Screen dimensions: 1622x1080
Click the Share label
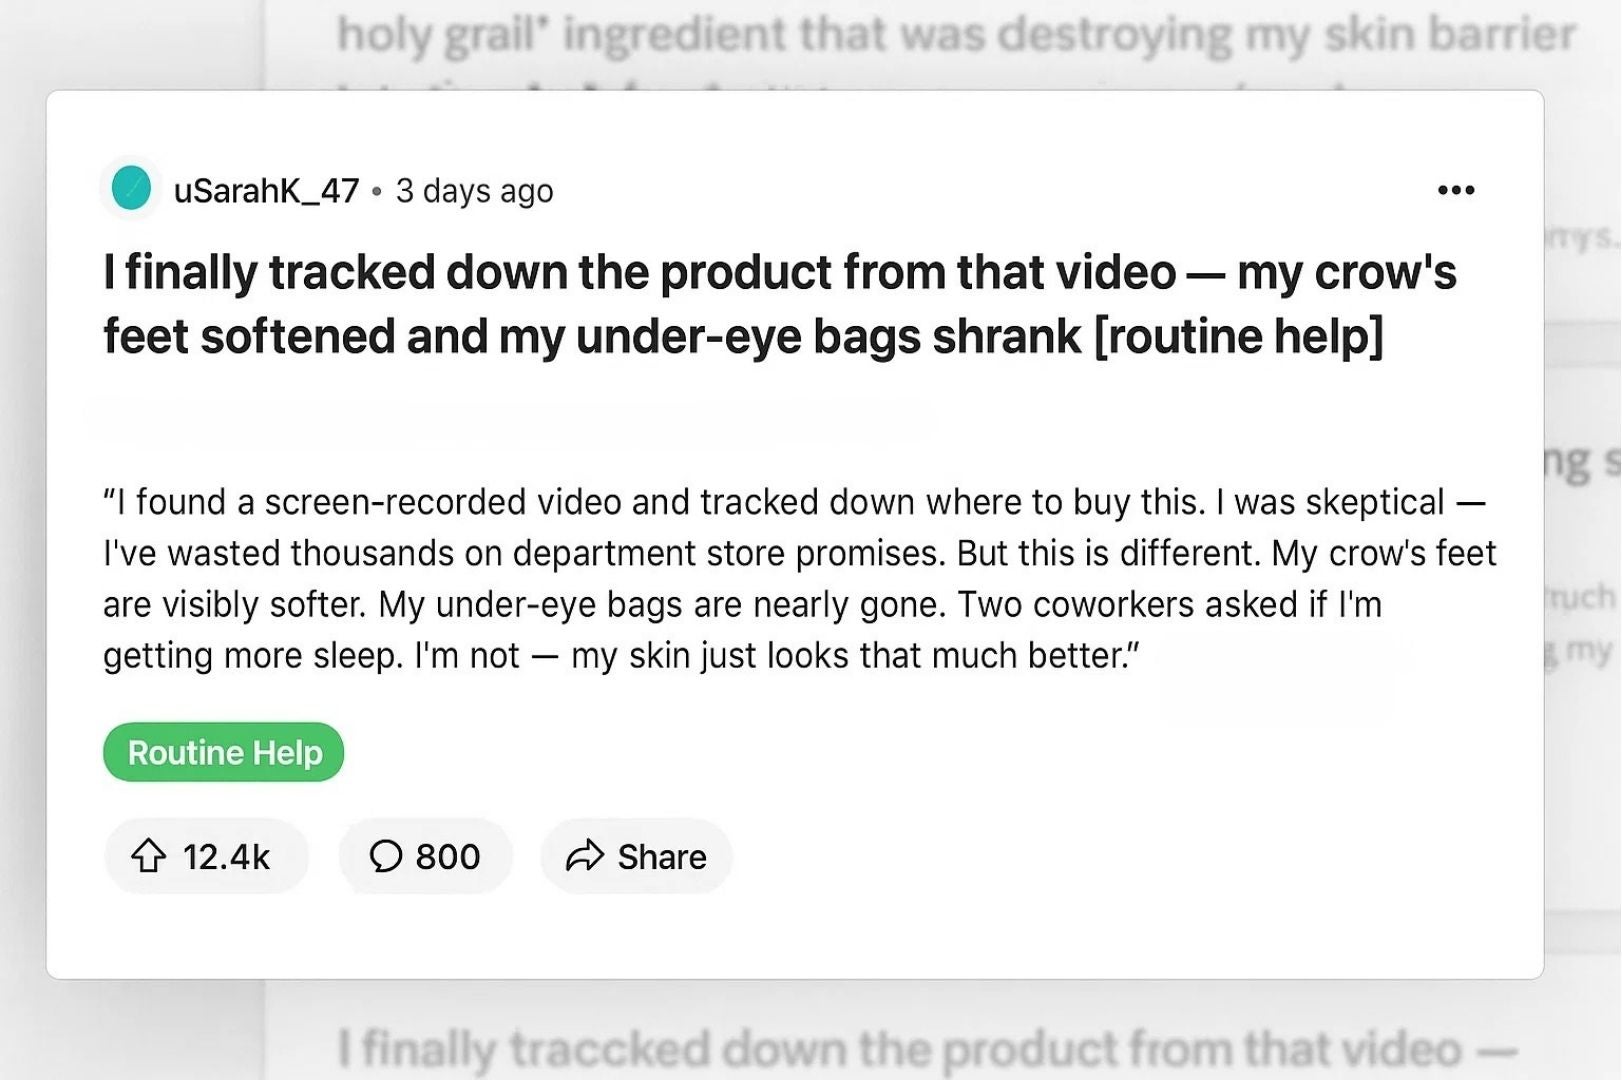click(661, 857)
